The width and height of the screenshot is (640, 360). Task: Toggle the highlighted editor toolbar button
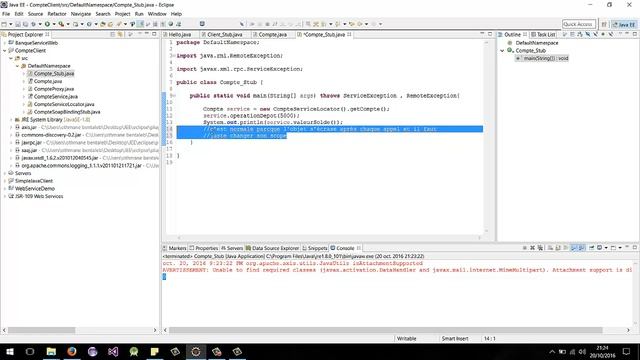141,24
